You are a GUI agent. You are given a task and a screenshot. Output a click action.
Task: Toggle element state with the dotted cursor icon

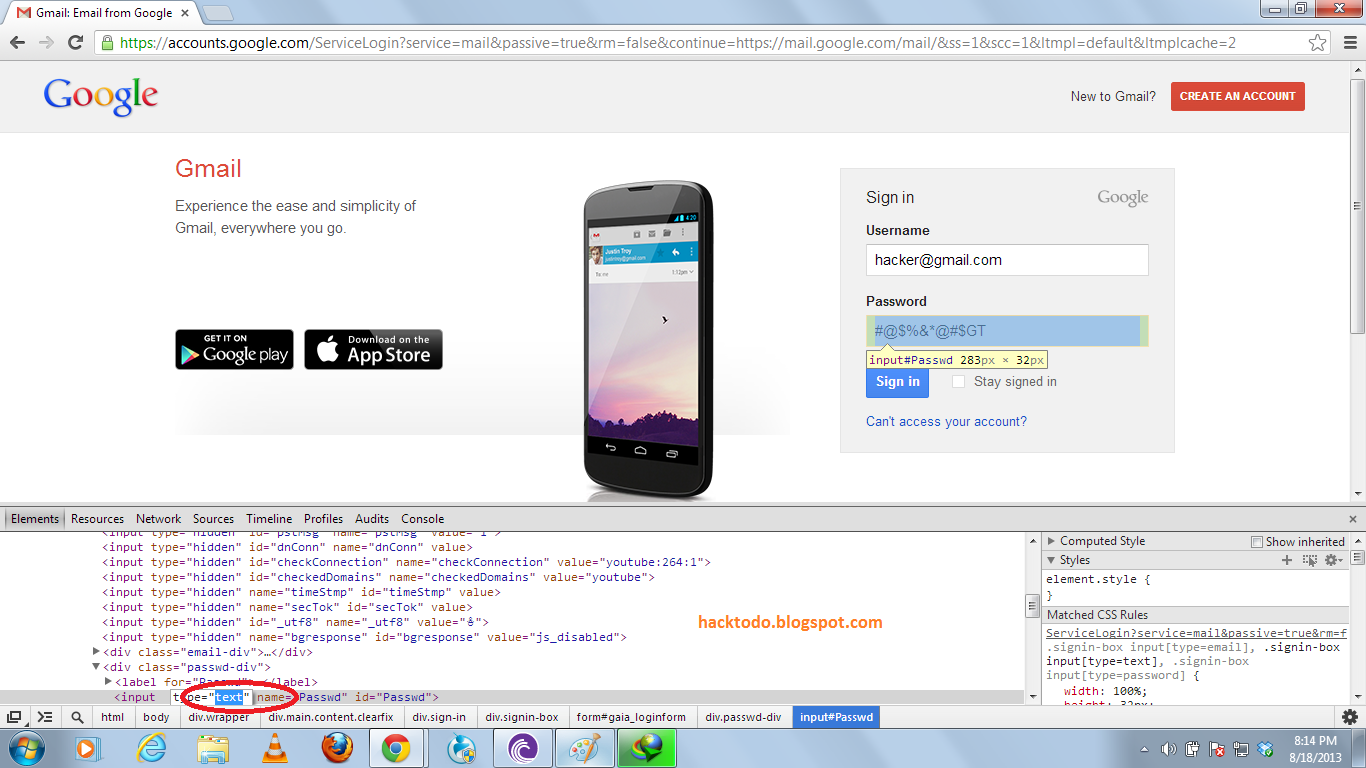tap(1309, 560)
